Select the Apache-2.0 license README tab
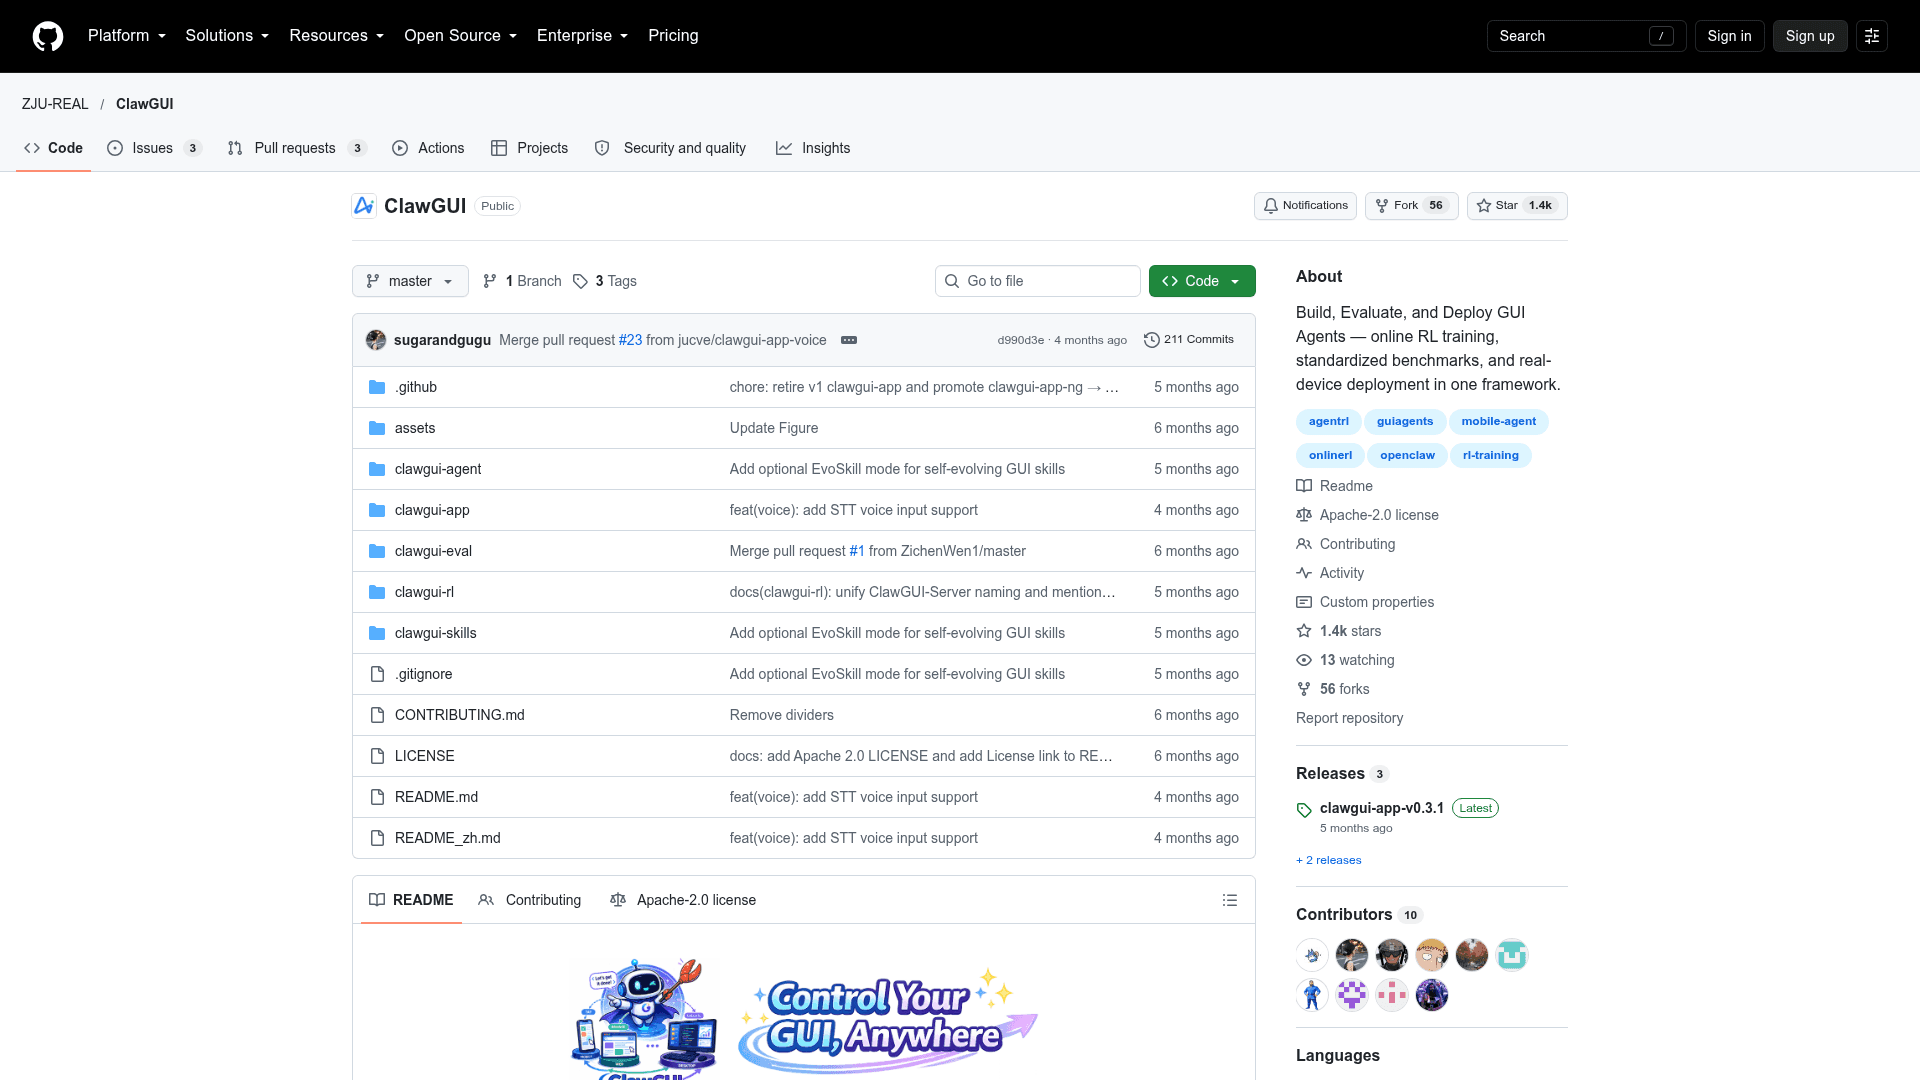1920x1080 pixels. [683, 900]
